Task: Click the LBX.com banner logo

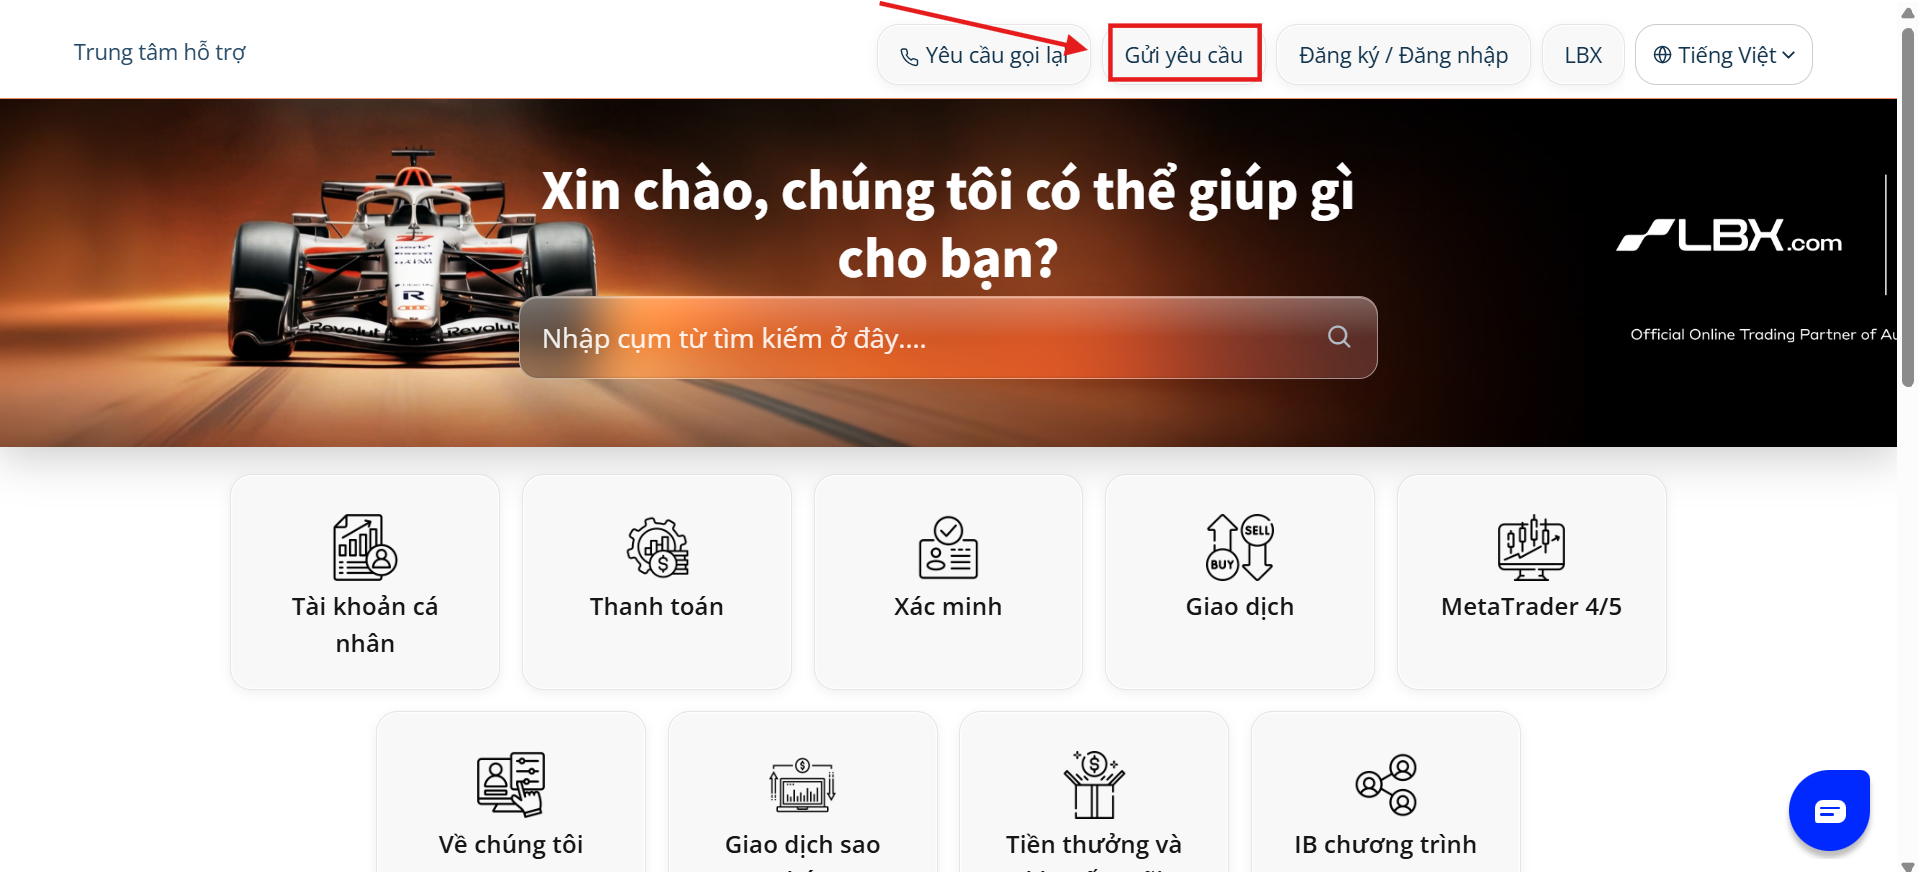Action: coord(1729,236)
